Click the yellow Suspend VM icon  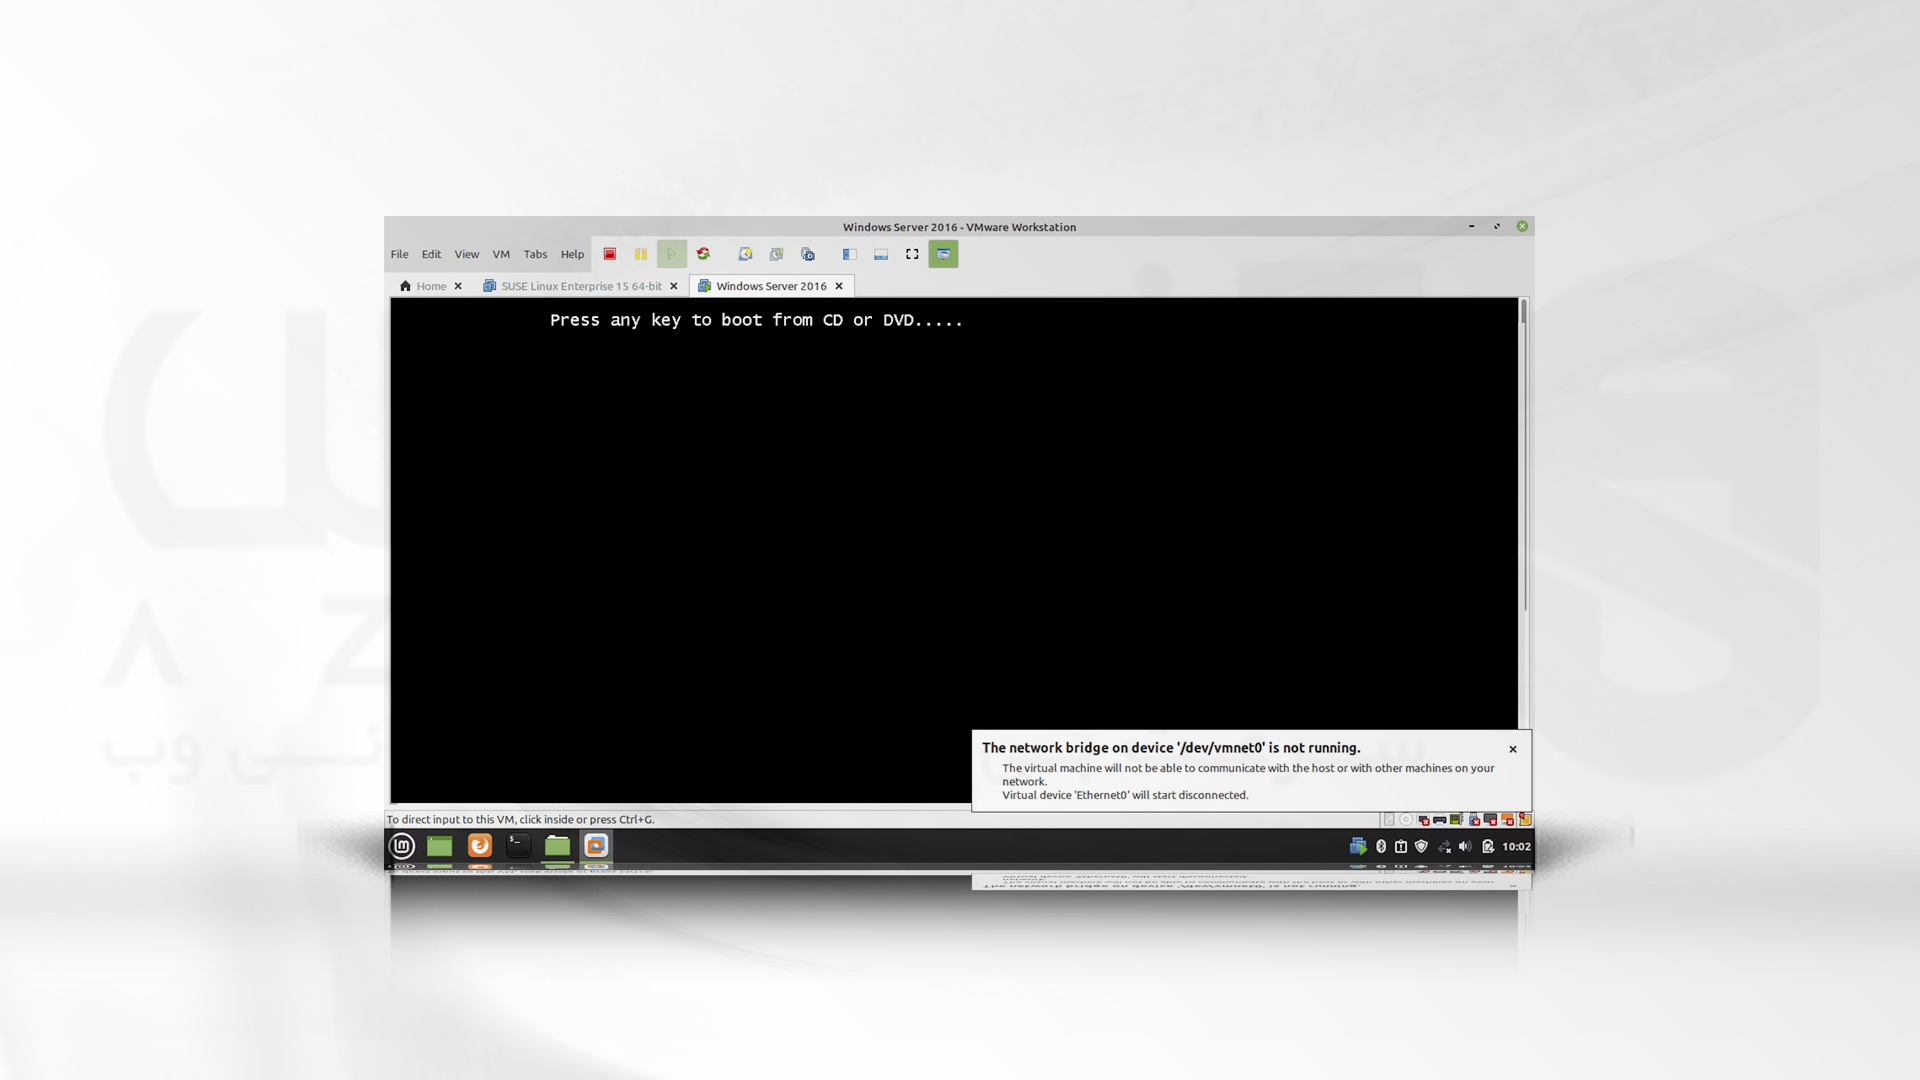[x=640, y=254]
